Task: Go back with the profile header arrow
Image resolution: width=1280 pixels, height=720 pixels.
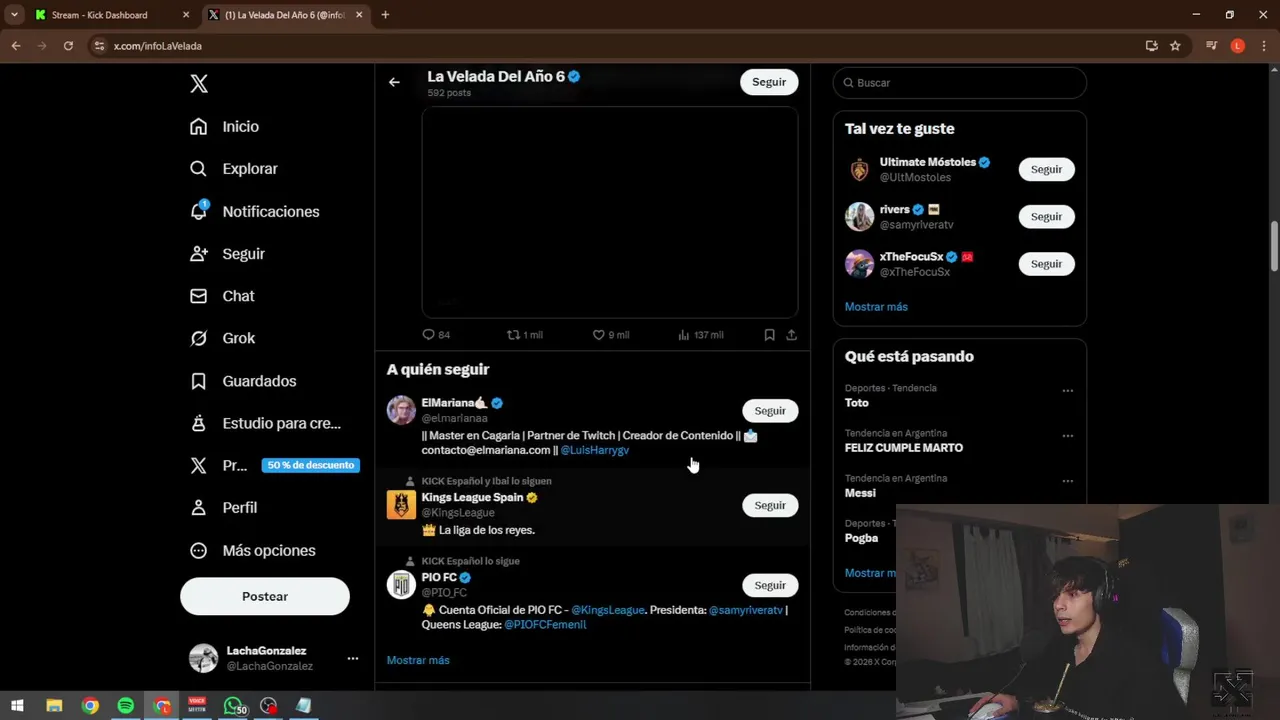Action: 394,82
